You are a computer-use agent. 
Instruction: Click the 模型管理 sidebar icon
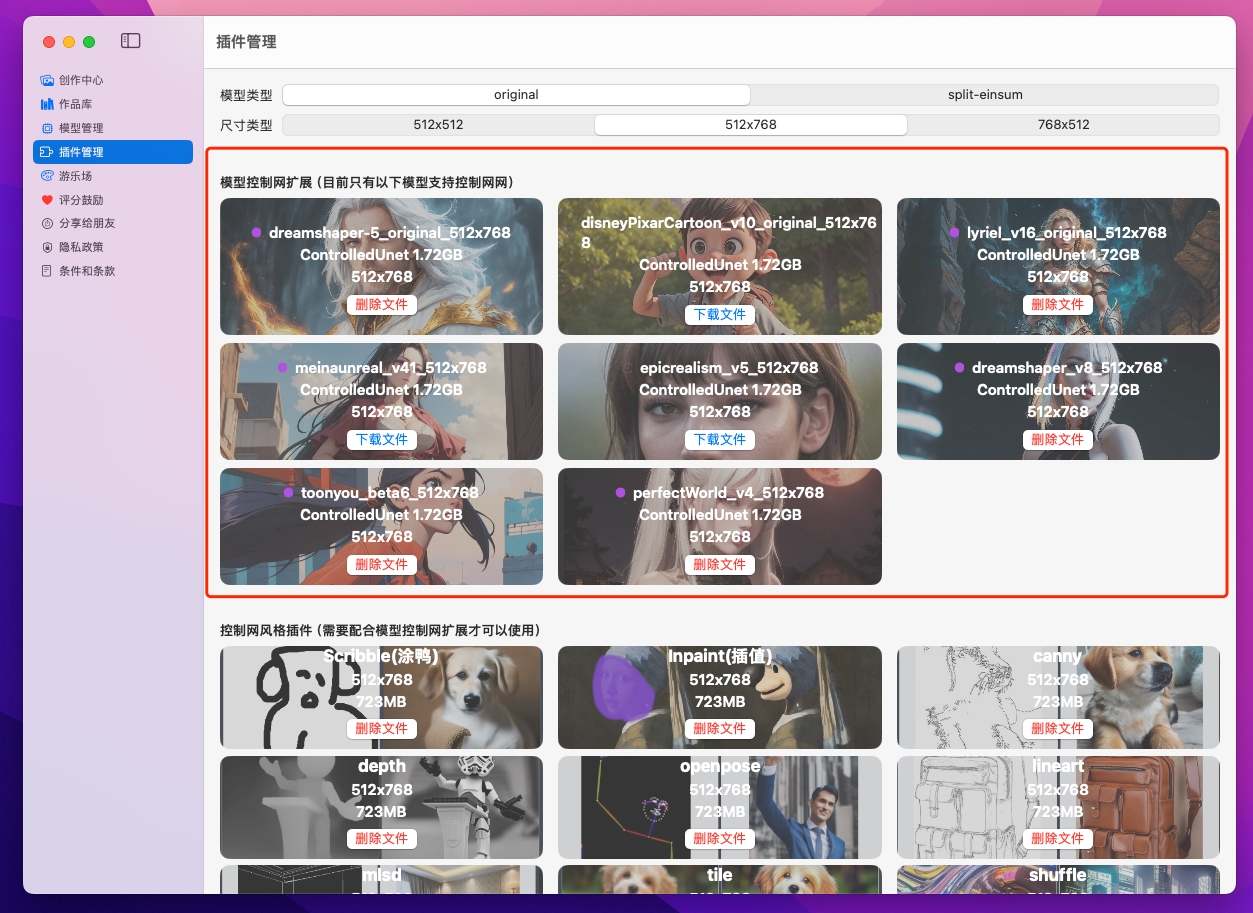tap(47, 128)
